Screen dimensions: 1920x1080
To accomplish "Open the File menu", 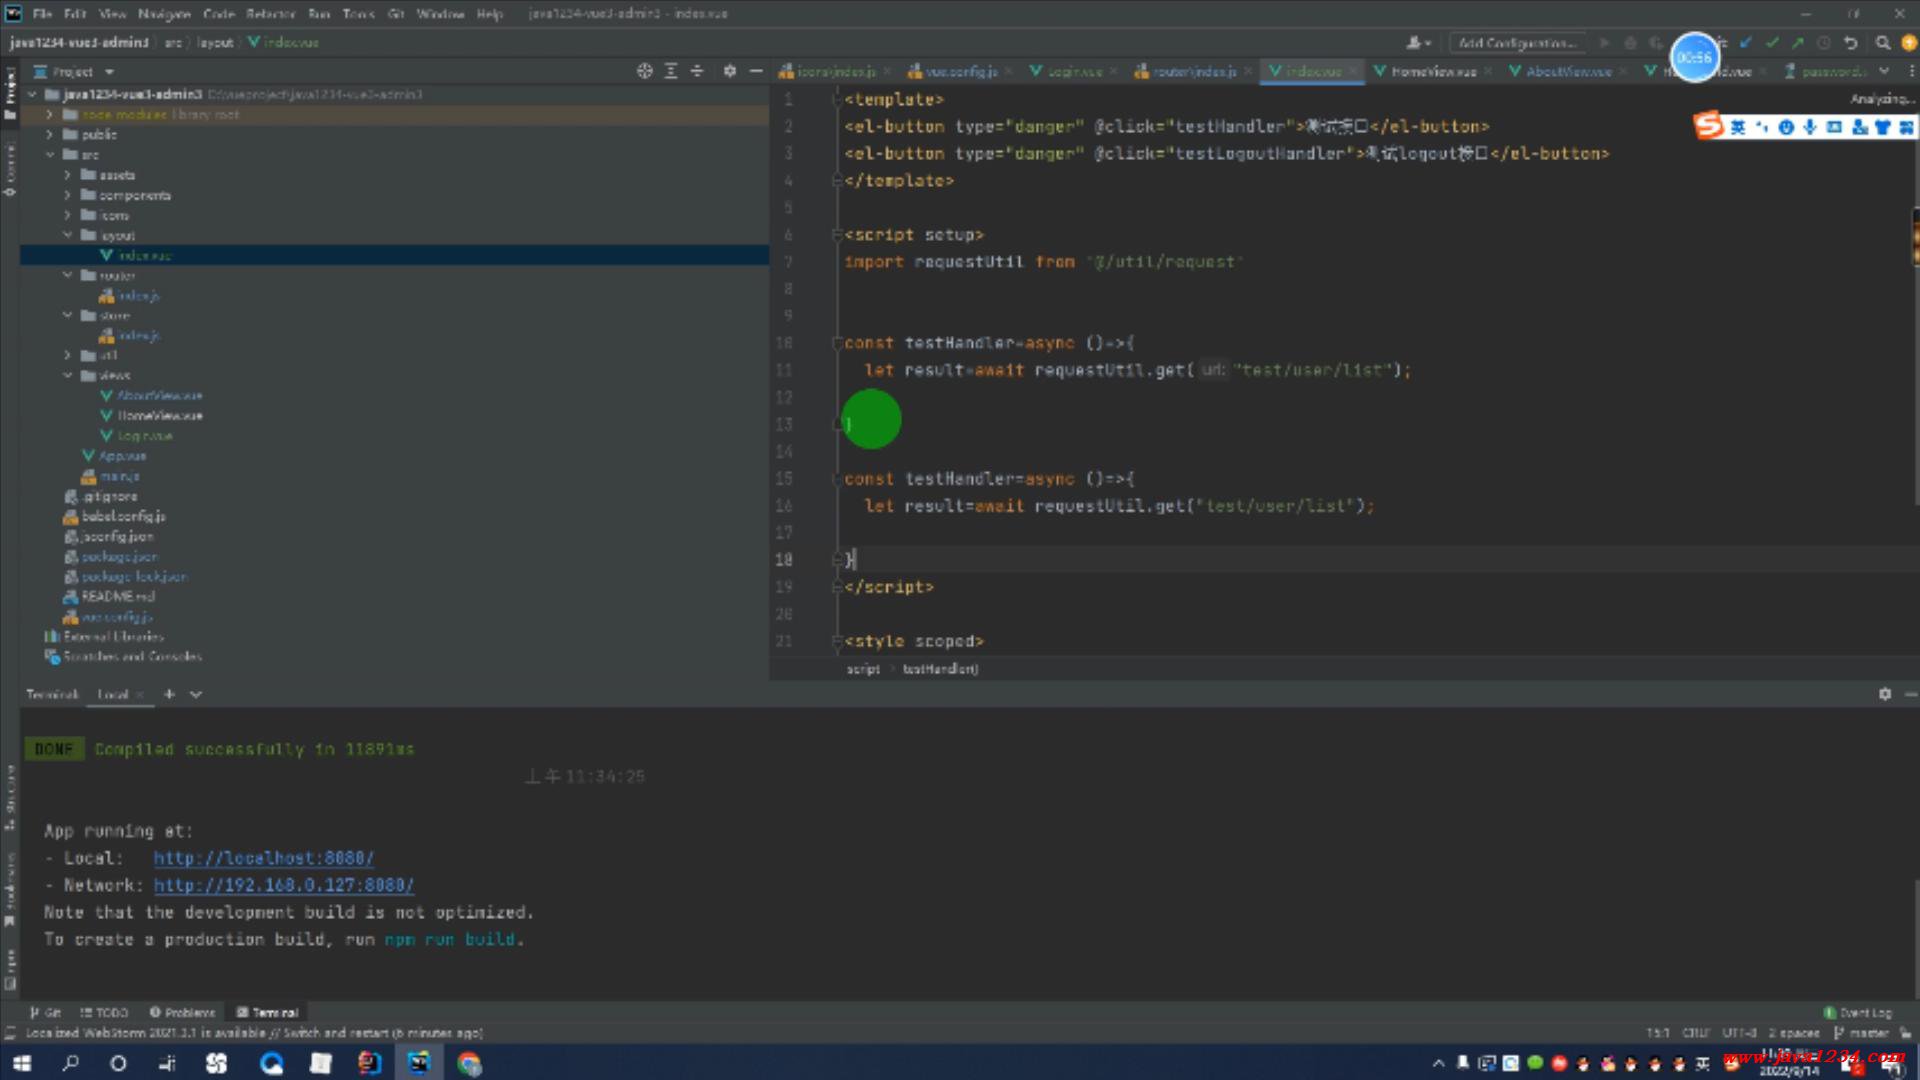I will tap(42, 14).
